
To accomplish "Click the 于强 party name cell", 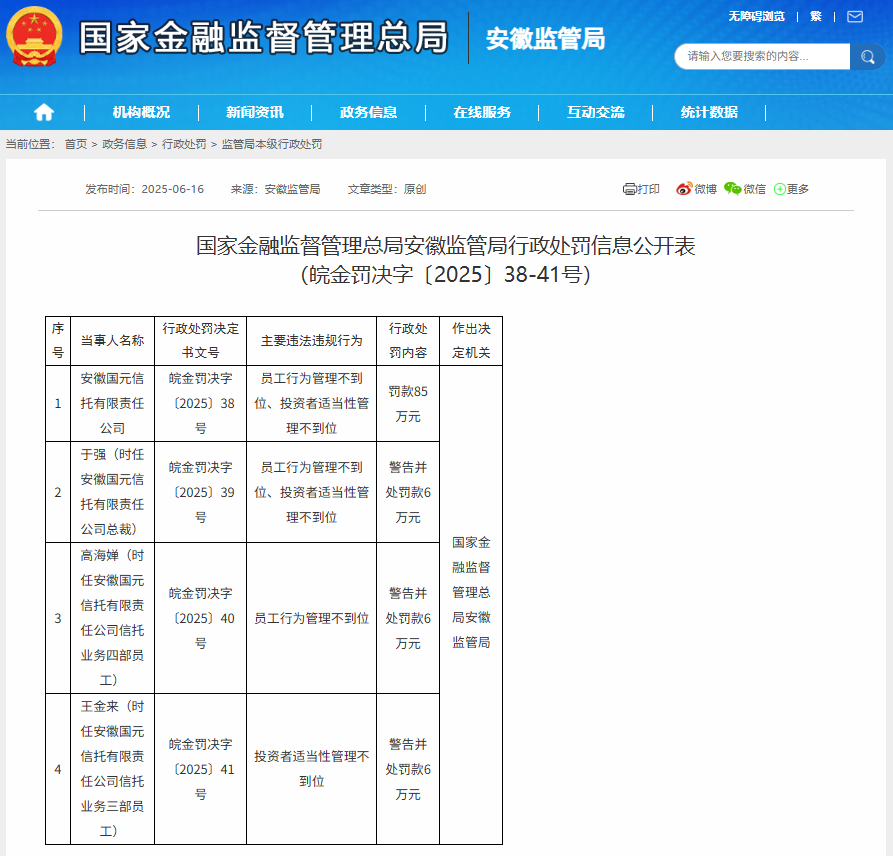I will click(x=112, y=492).
